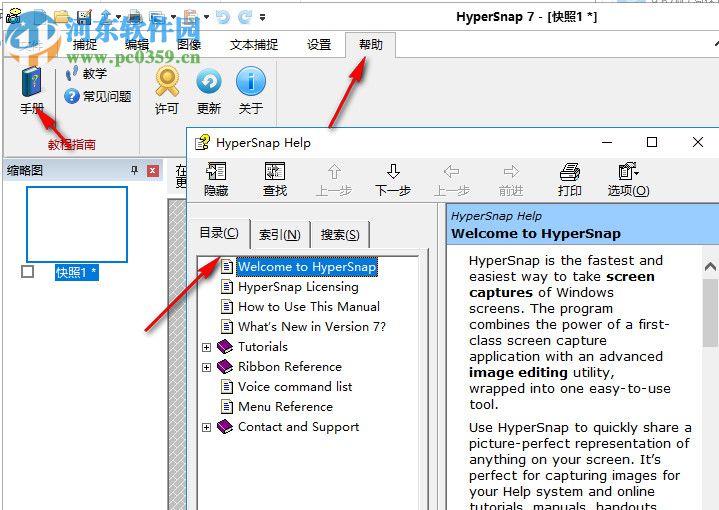Image resolution: width=719 pixels, height=510 pixels.
Task: Click the left-arrow back icon in Help
Action: 452,172
